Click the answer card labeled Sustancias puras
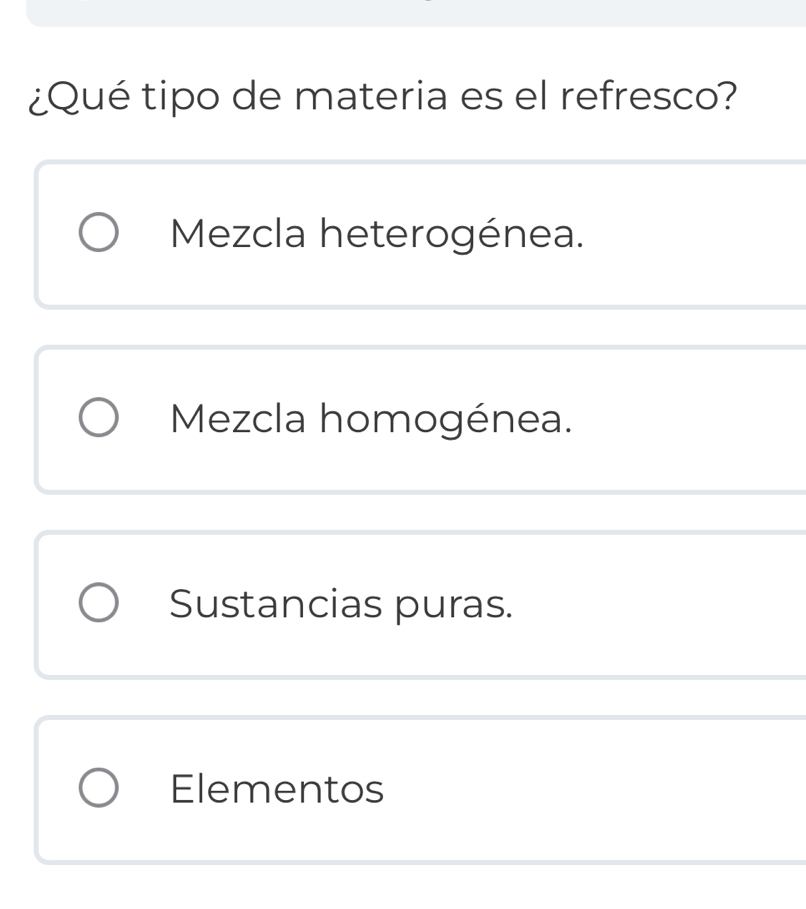806x909 pixels. (x=400, y=605)
